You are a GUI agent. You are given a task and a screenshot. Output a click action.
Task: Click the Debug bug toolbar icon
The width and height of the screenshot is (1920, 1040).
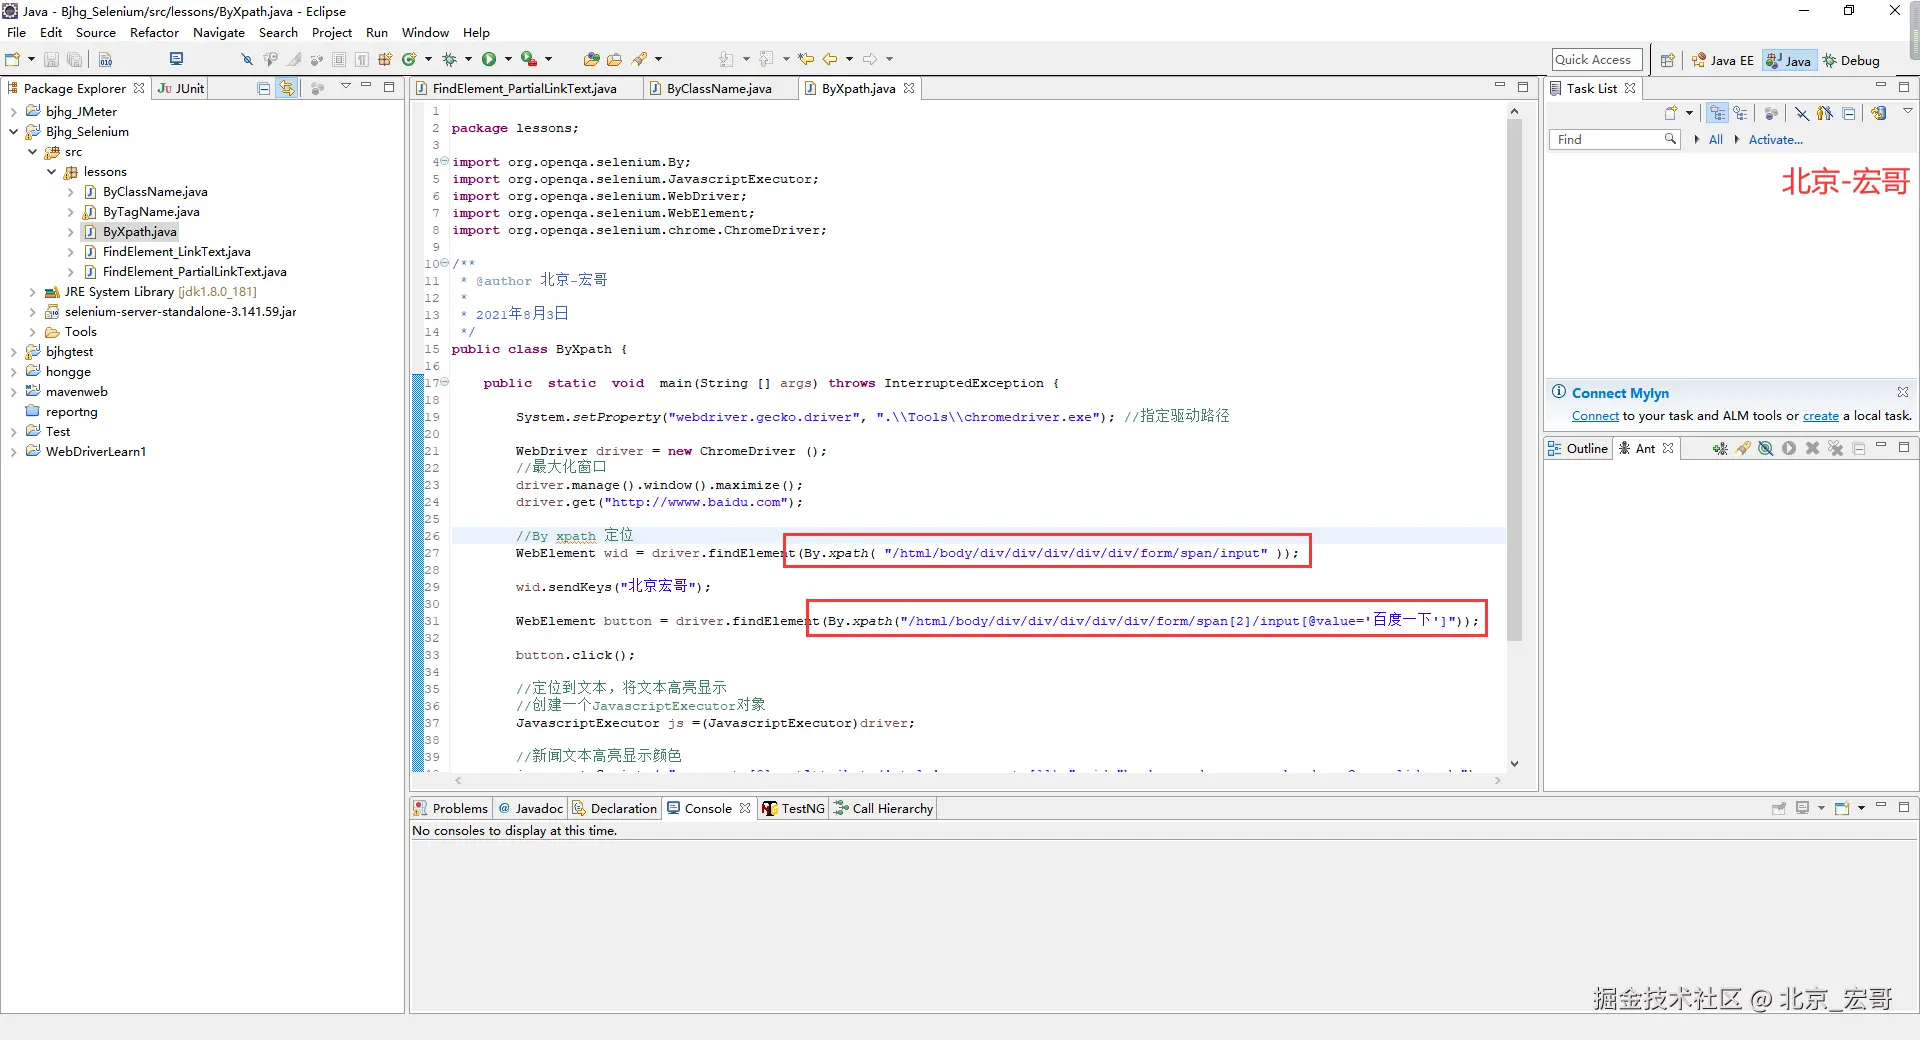point(449,60)
